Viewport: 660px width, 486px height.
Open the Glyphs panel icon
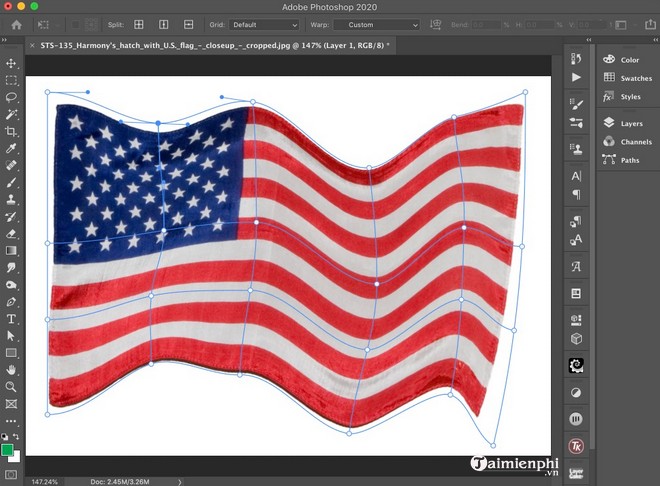[576, 266]
